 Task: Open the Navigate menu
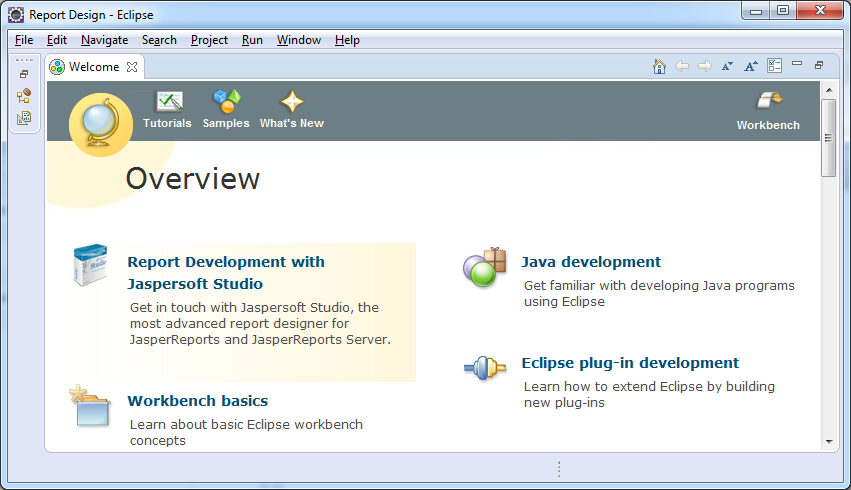[x=104, y=40]
